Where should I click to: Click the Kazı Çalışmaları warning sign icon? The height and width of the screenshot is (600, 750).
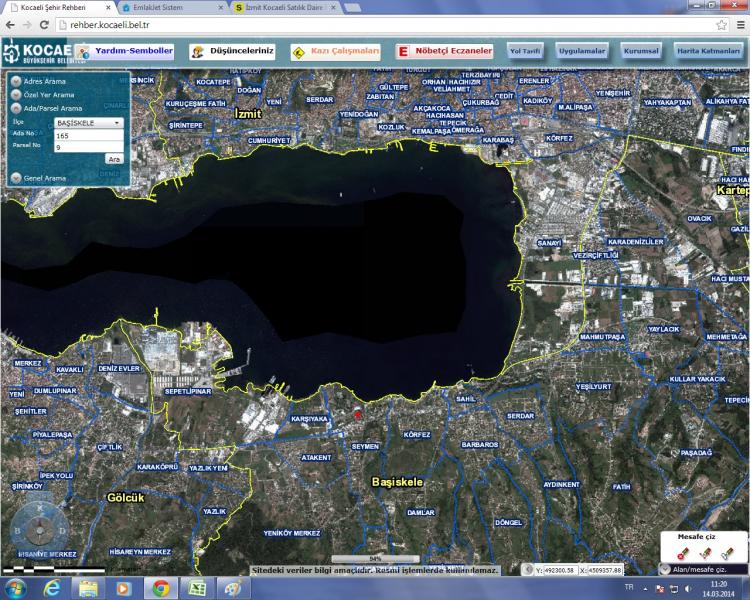click(x=299, y=53)
